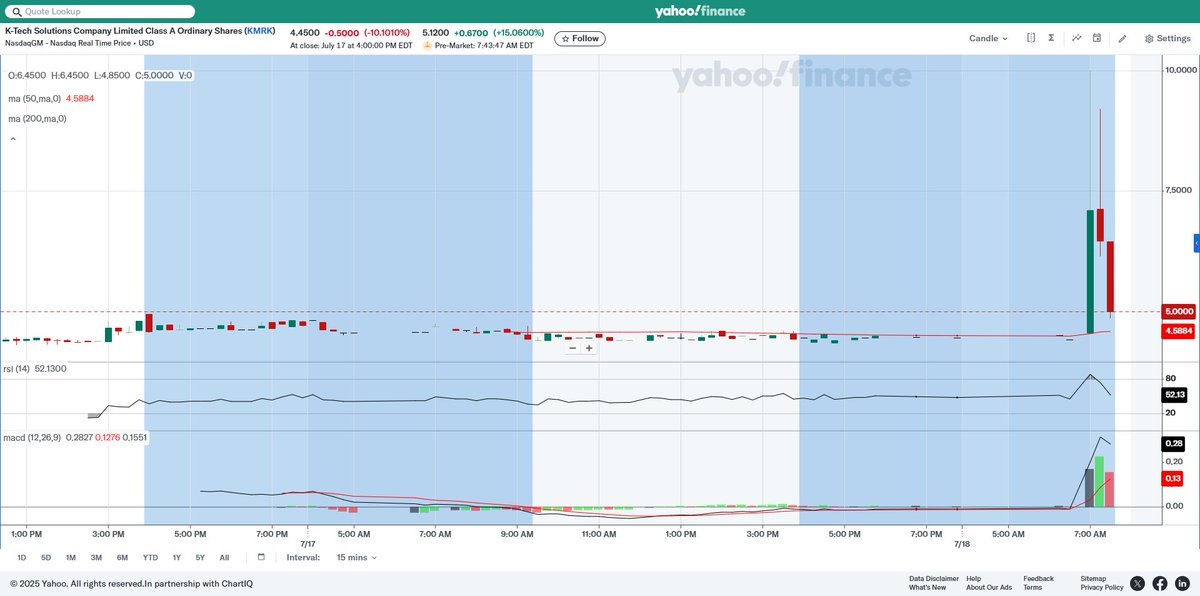This screenshot has height=596, width=1200.
Task: Click the ChartIQ partnership copyright text
Action: 131,583
